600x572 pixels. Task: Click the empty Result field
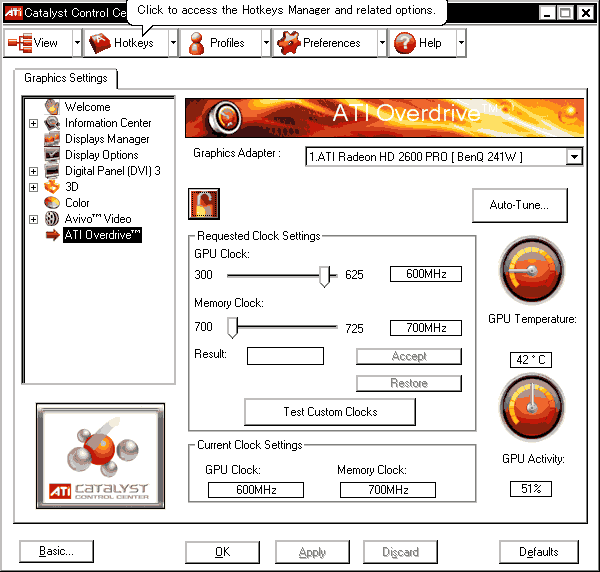point(285,356)
